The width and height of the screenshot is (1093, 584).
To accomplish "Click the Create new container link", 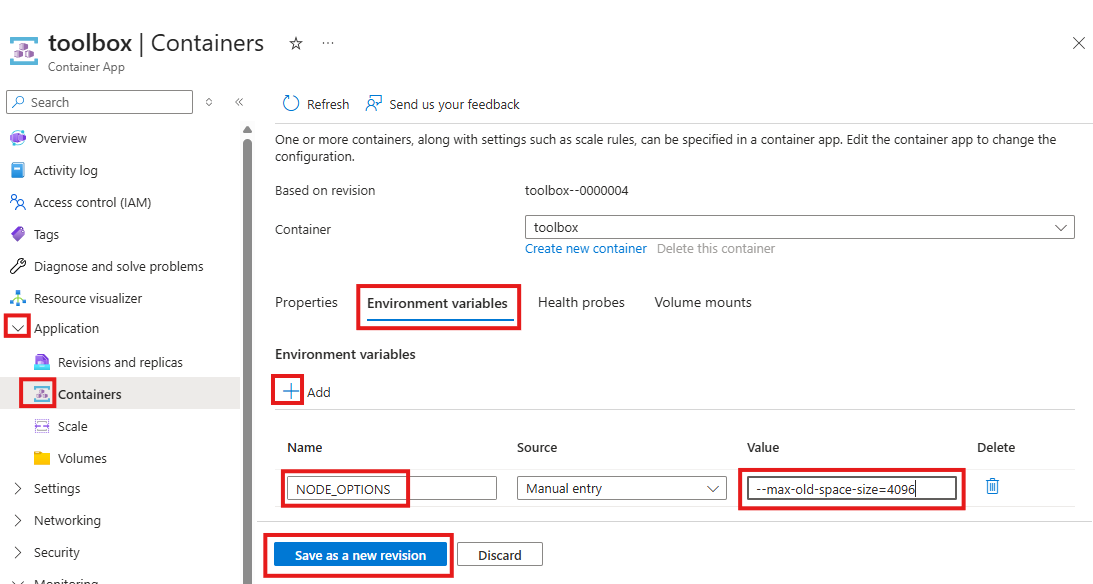I will pos(586,248).
